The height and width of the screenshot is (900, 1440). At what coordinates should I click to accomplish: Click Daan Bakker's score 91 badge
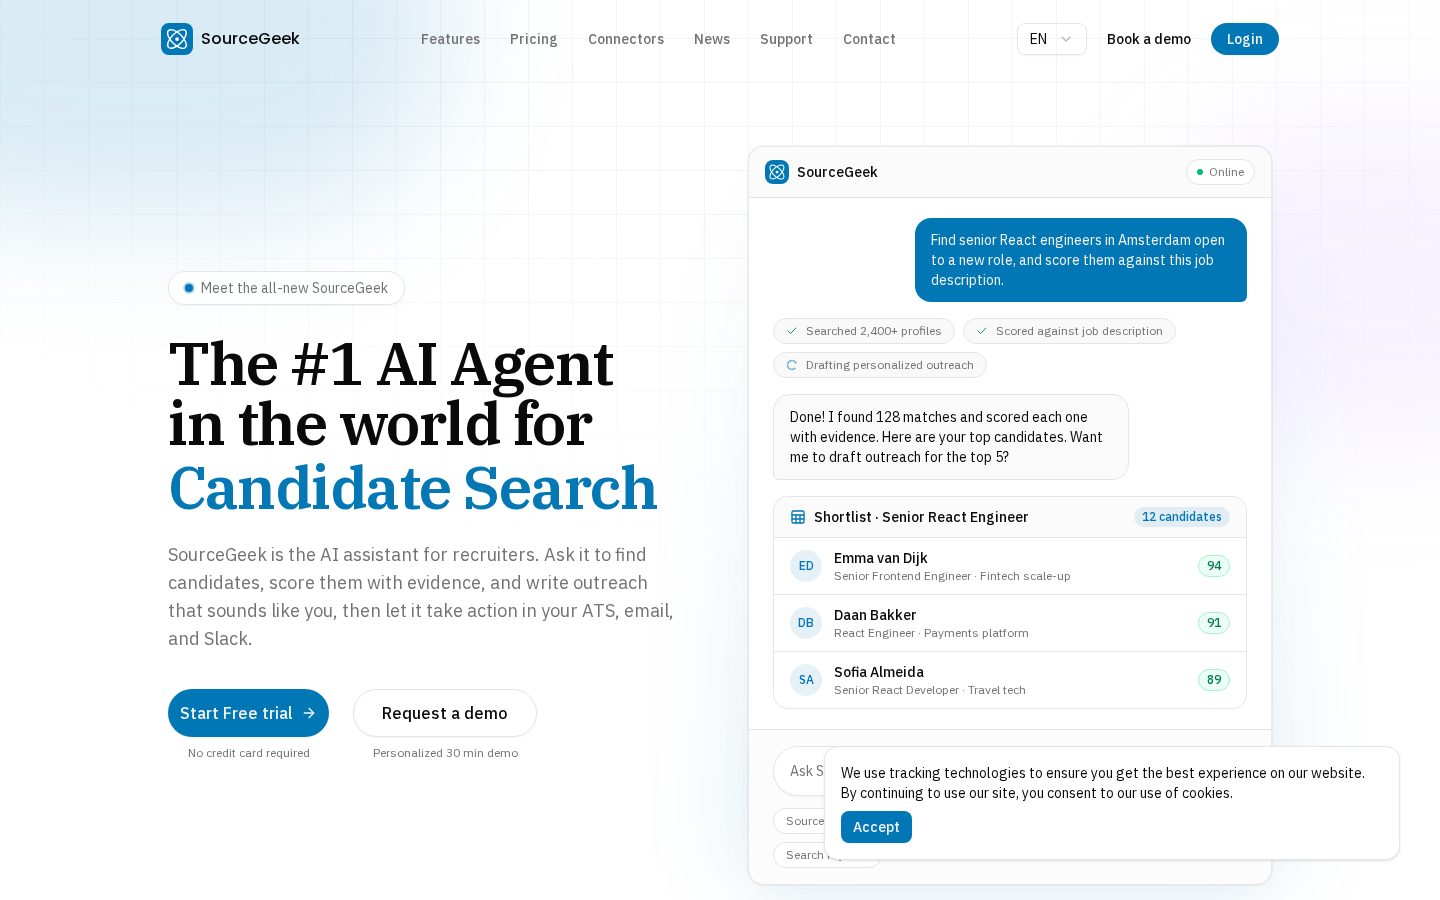pyautogui.click(x=1214, y=623)
